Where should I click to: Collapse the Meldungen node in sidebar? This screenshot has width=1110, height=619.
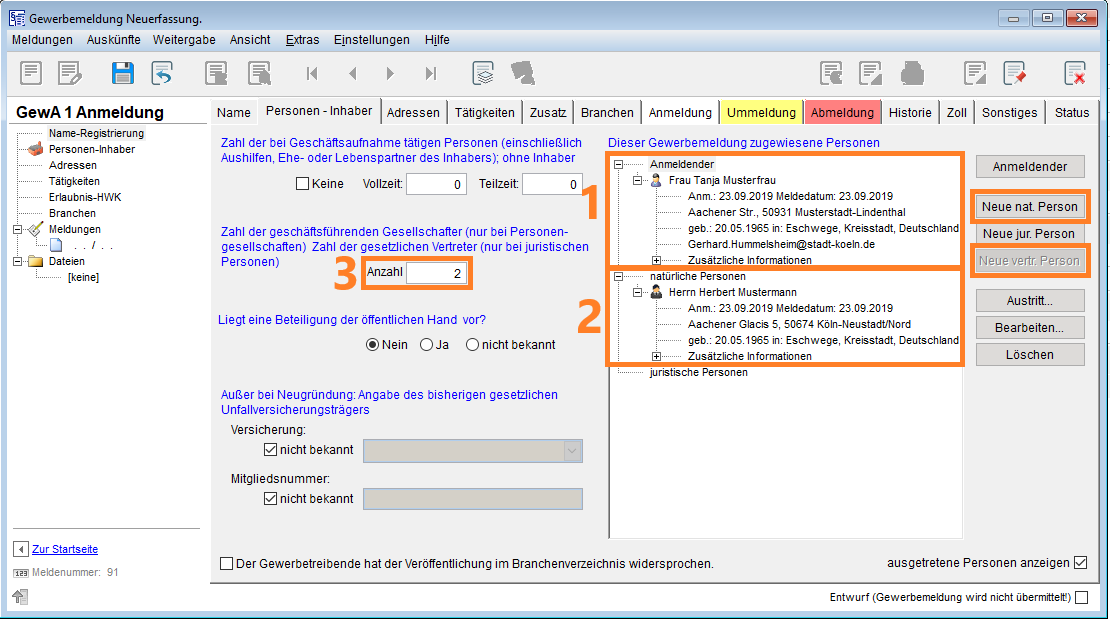(17, 229)
